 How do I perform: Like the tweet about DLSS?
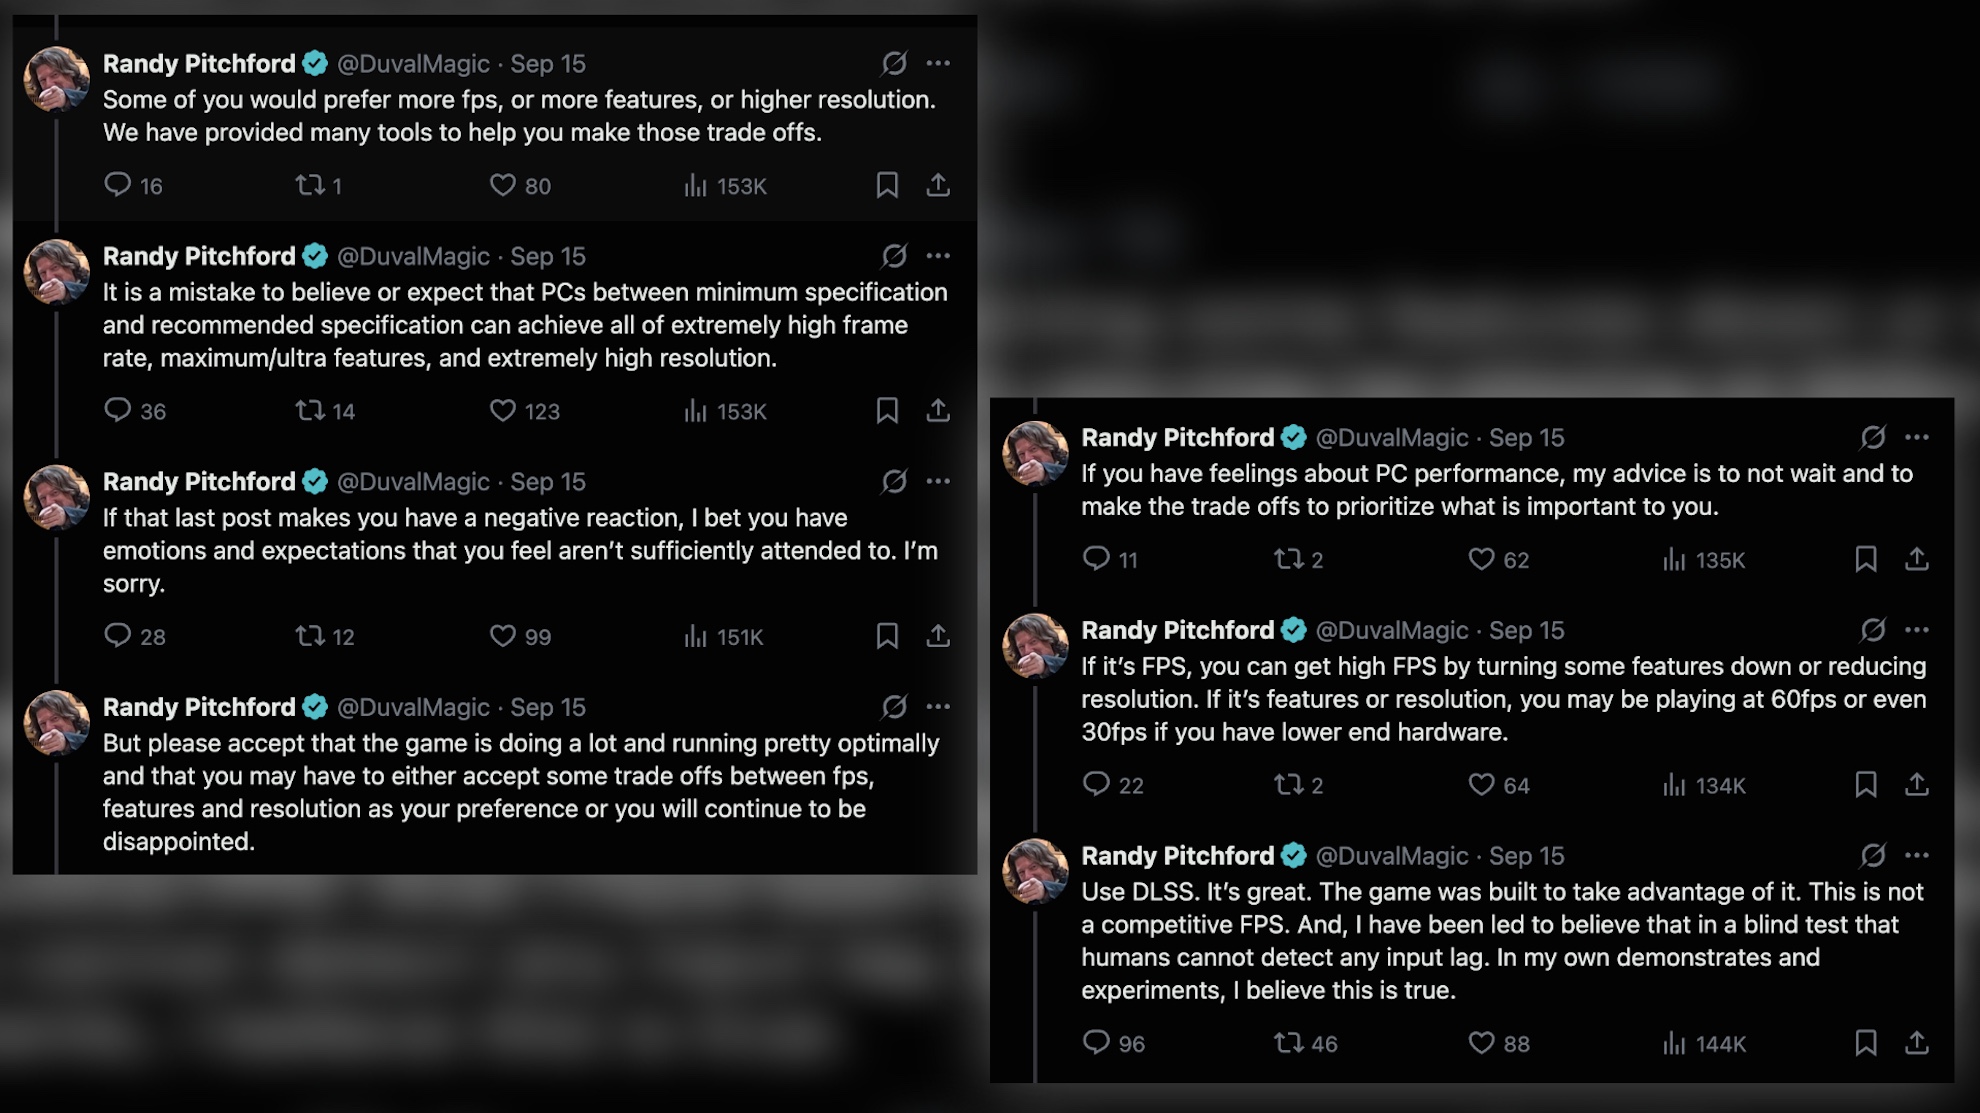pos(1481,1043)
